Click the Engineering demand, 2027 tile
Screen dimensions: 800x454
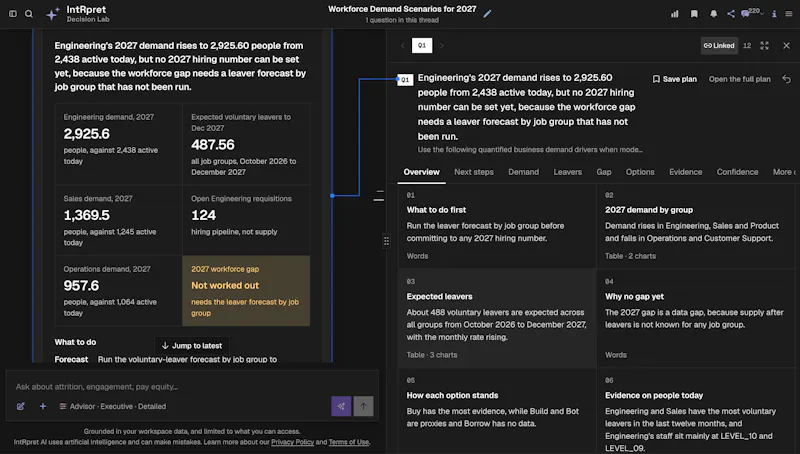click(x=118, y=144)
